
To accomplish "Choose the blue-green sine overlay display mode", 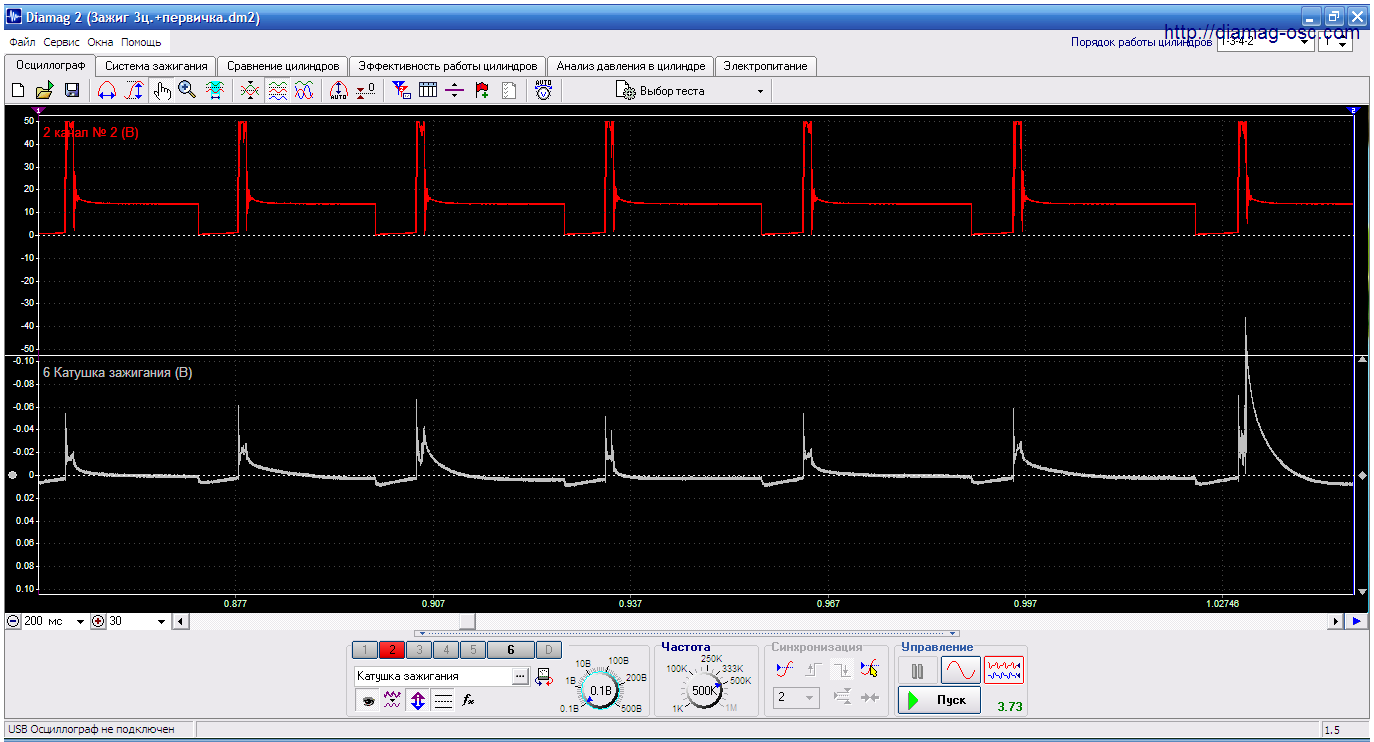I will coord(304,91).
